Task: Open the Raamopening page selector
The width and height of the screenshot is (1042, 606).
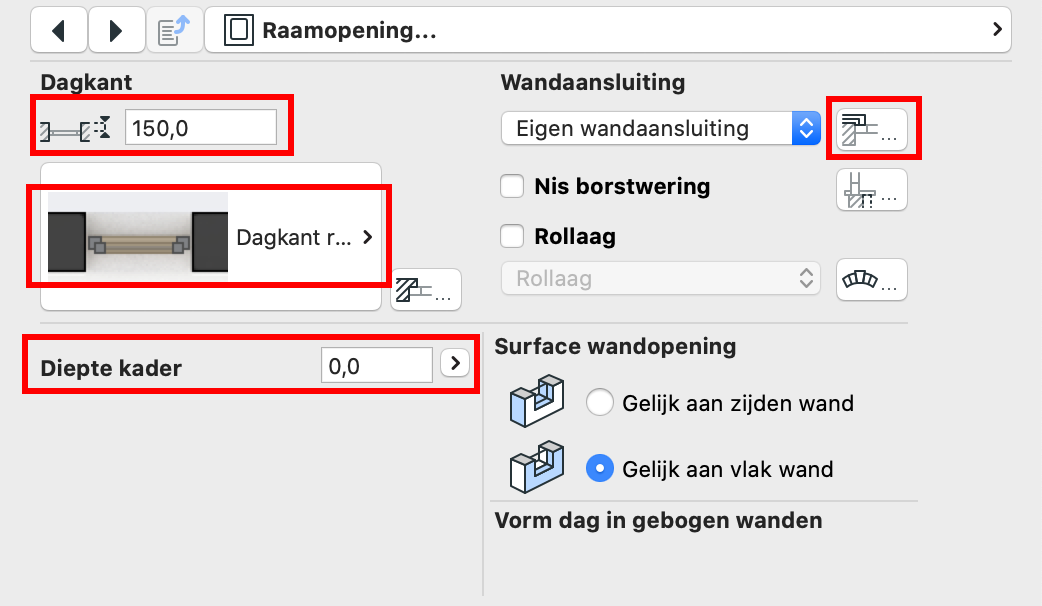Action: [608, 30]
